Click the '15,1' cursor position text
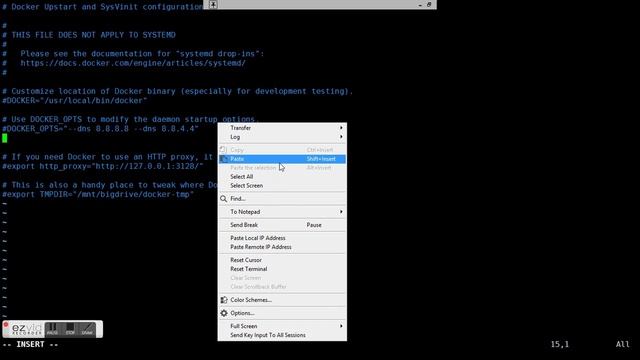This screenshot has height=360, width=640. 560,344
